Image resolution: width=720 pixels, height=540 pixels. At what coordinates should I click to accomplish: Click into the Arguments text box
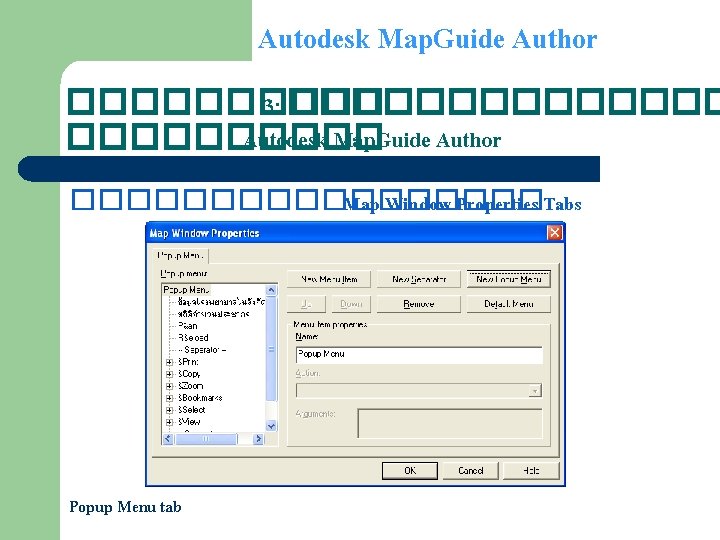[x=450, y=423]
